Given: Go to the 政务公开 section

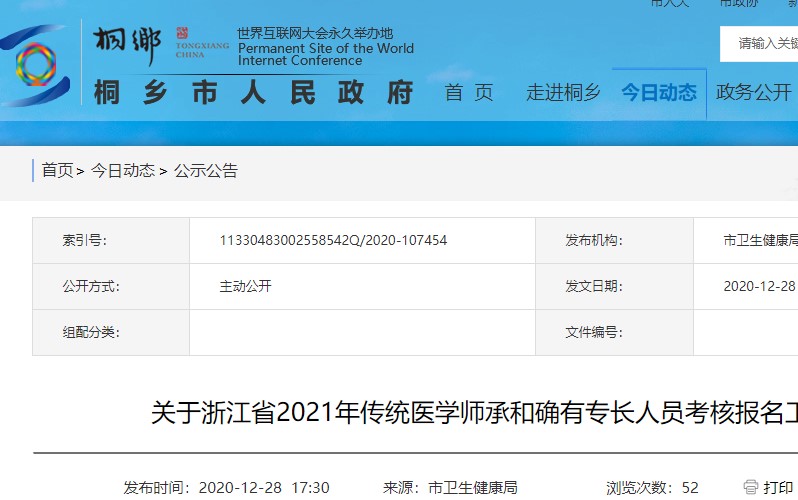Looking at the screenshot, I should coord(753,93).
